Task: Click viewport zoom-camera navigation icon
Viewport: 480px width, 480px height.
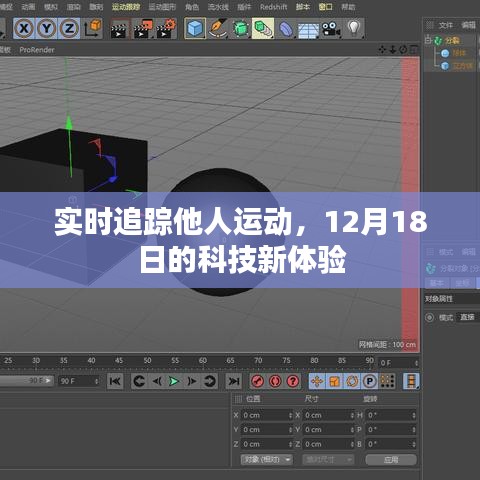Action: pos(393,50)
